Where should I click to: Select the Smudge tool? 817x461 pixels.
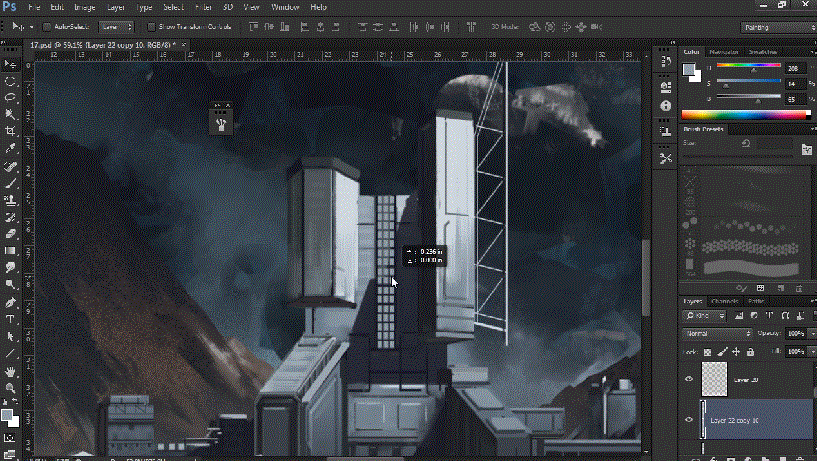pos(10,268)
